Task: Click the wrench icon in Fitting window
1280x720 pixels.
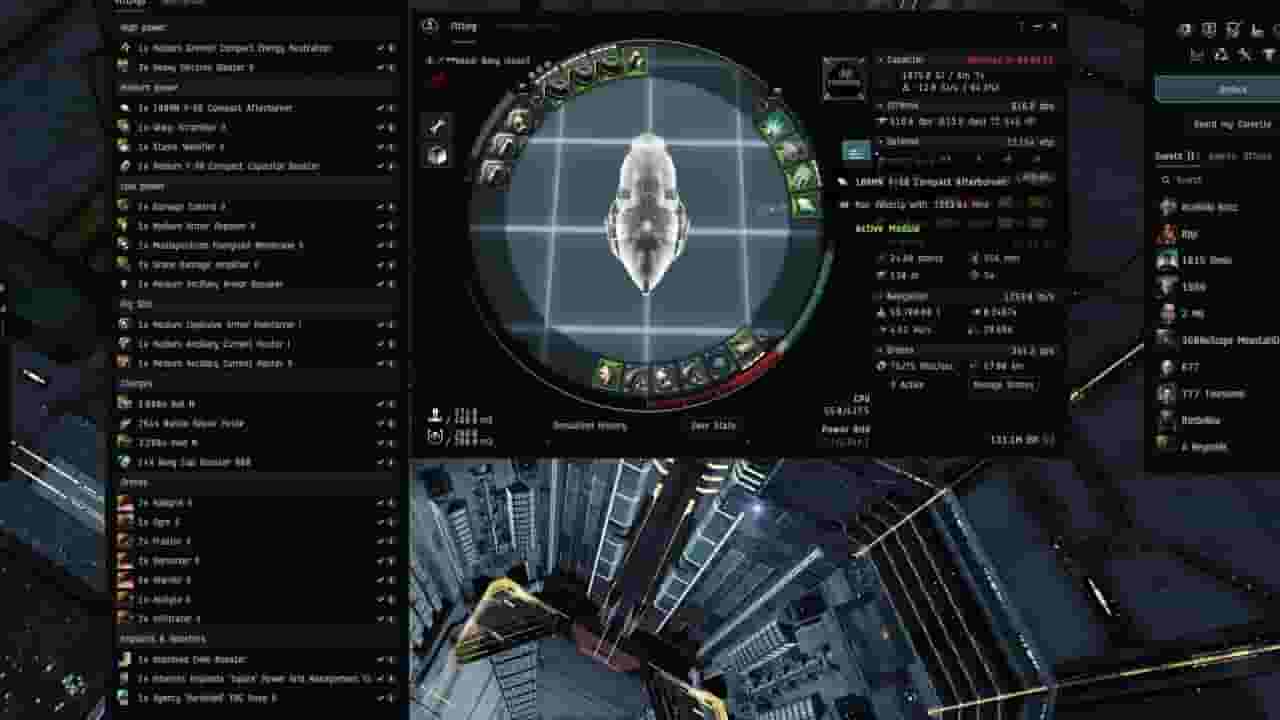Action: [x=437, y=125]
